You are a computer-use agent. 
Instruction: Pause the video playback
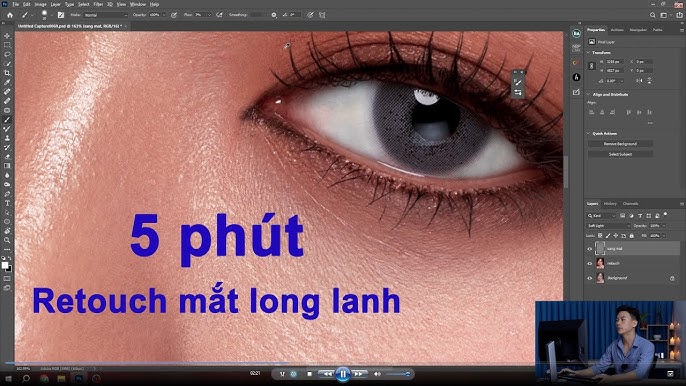tap(343, 374)
